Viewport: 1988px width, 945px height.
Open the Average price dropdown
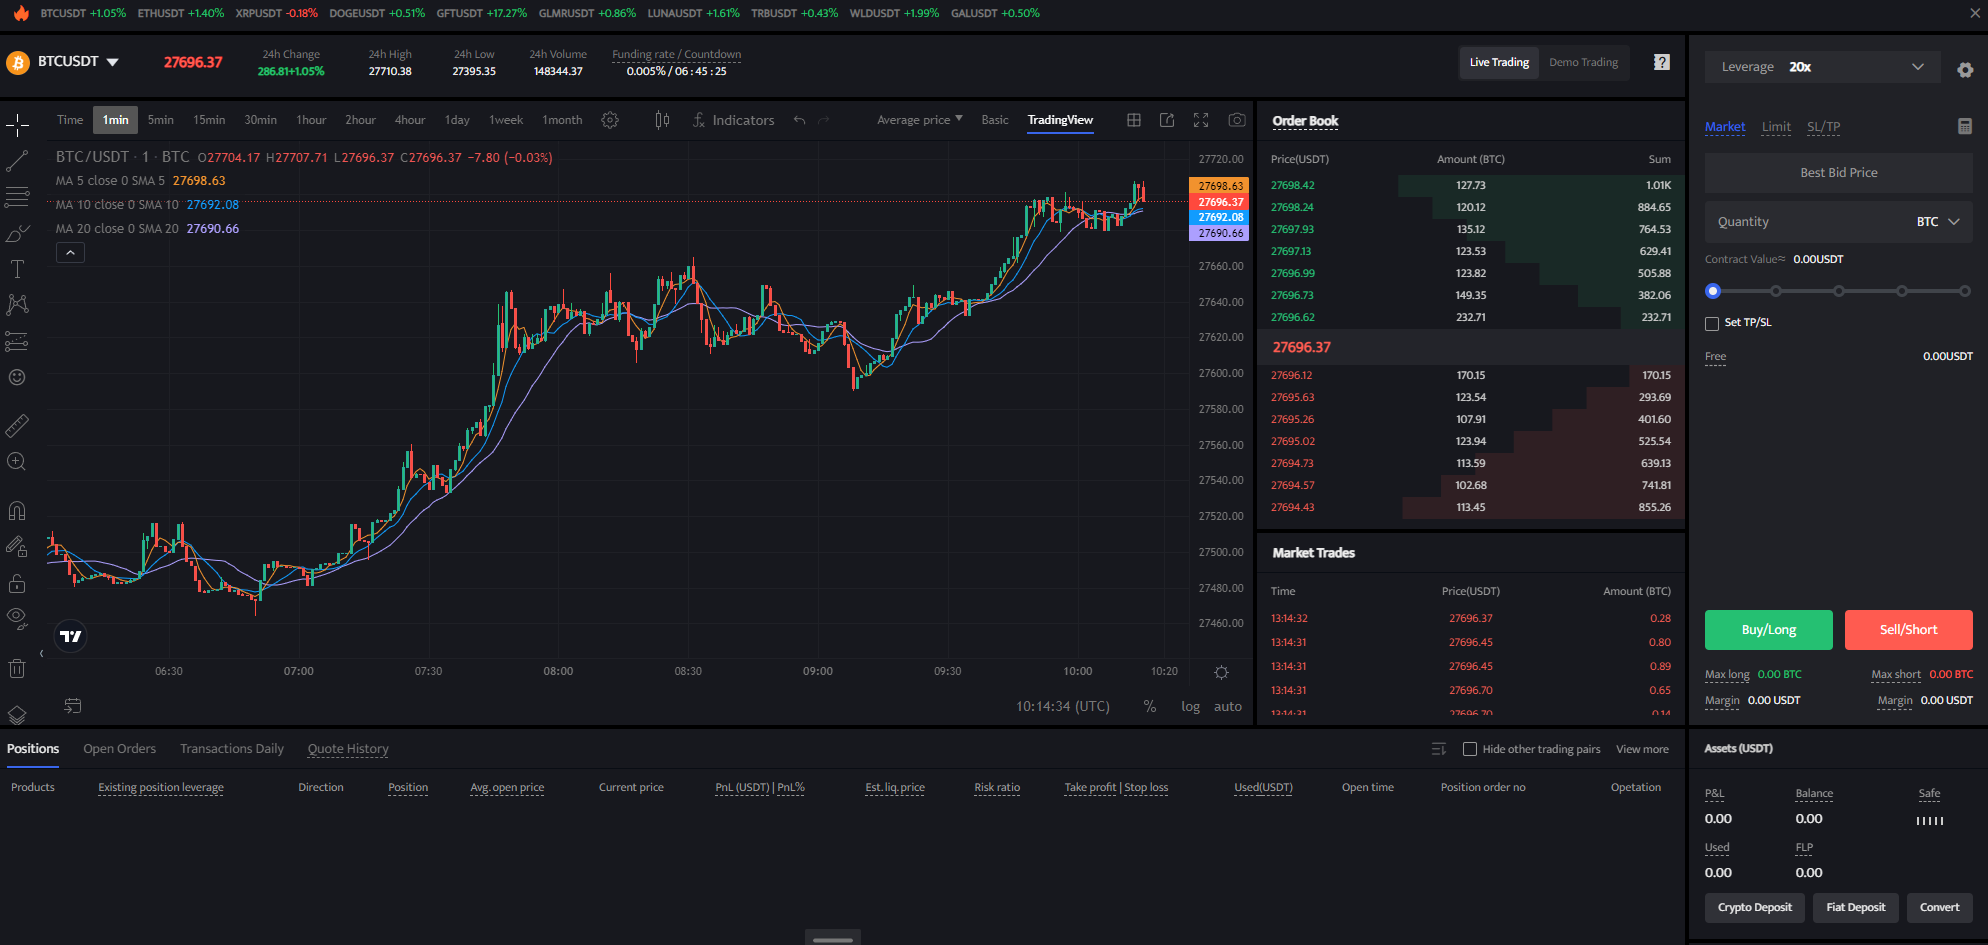920,120
